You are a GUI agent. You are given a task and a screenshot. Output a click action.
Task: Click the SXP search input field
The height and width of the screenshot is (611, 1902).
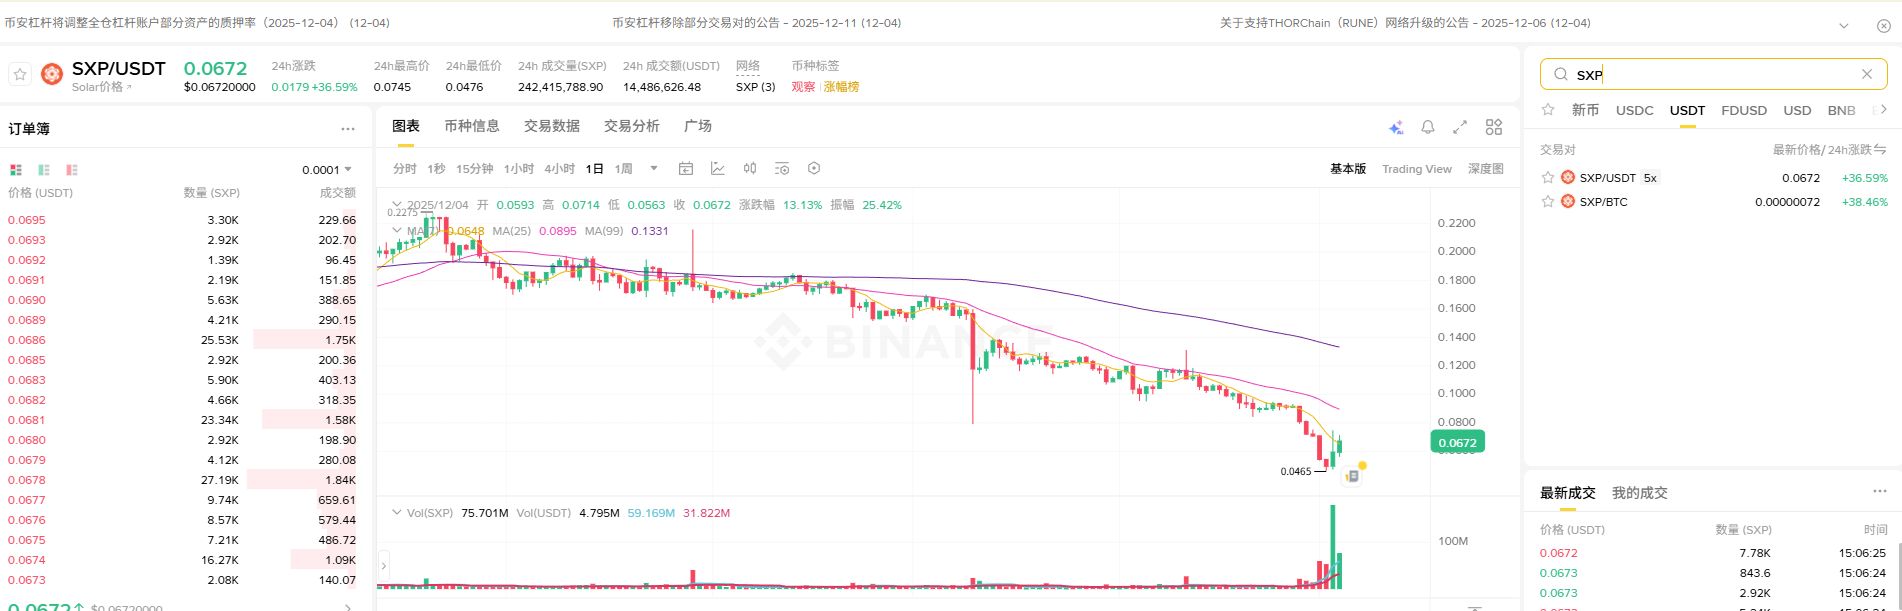(1710, 74)
